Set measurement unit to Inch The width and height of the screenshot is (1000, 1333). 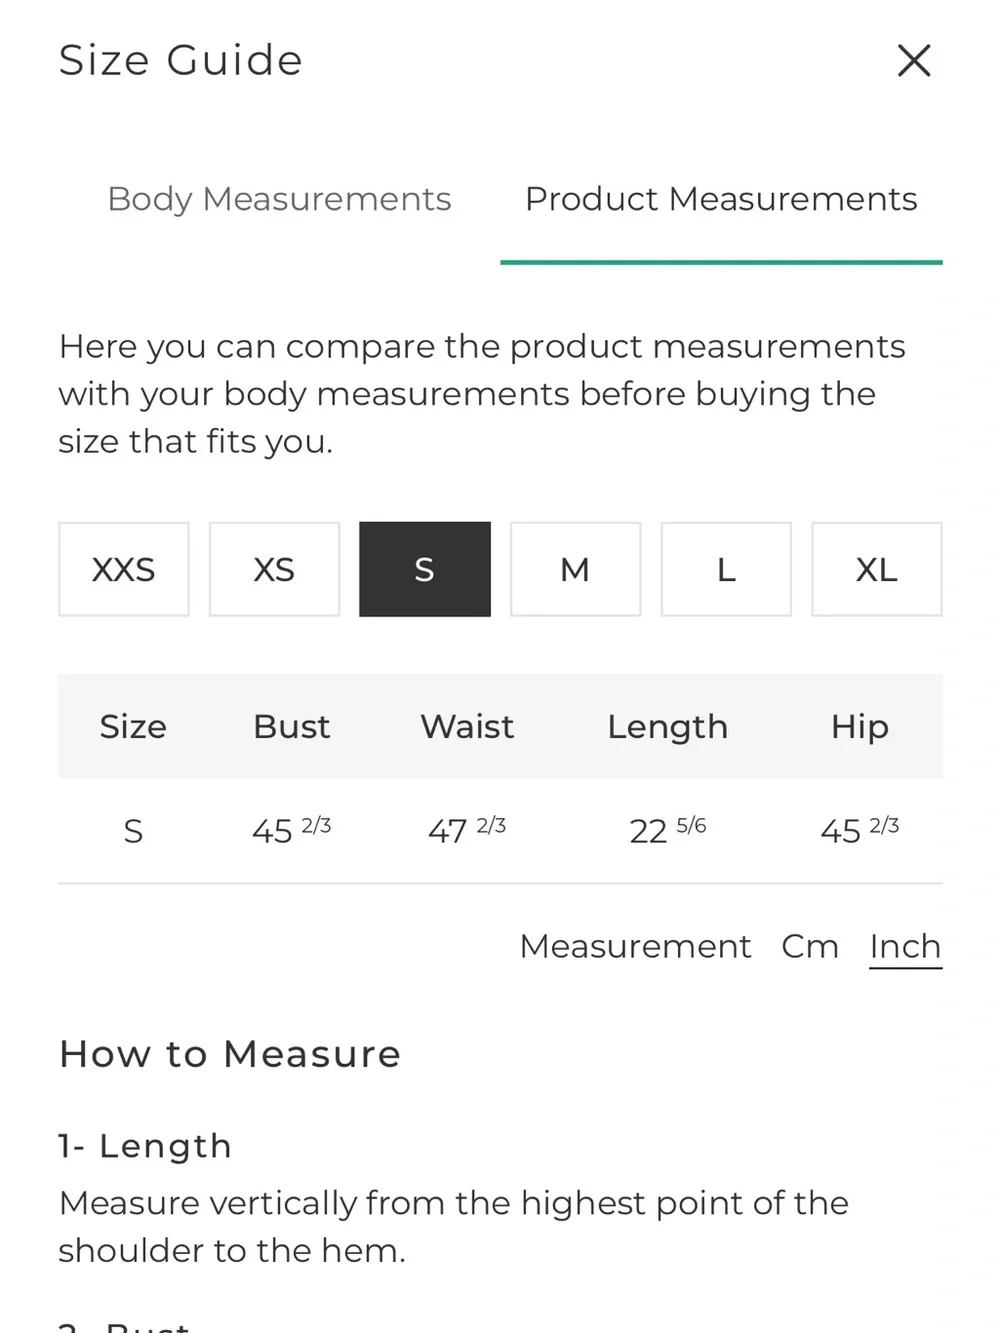pyautogui.click(x=905, y=946)
